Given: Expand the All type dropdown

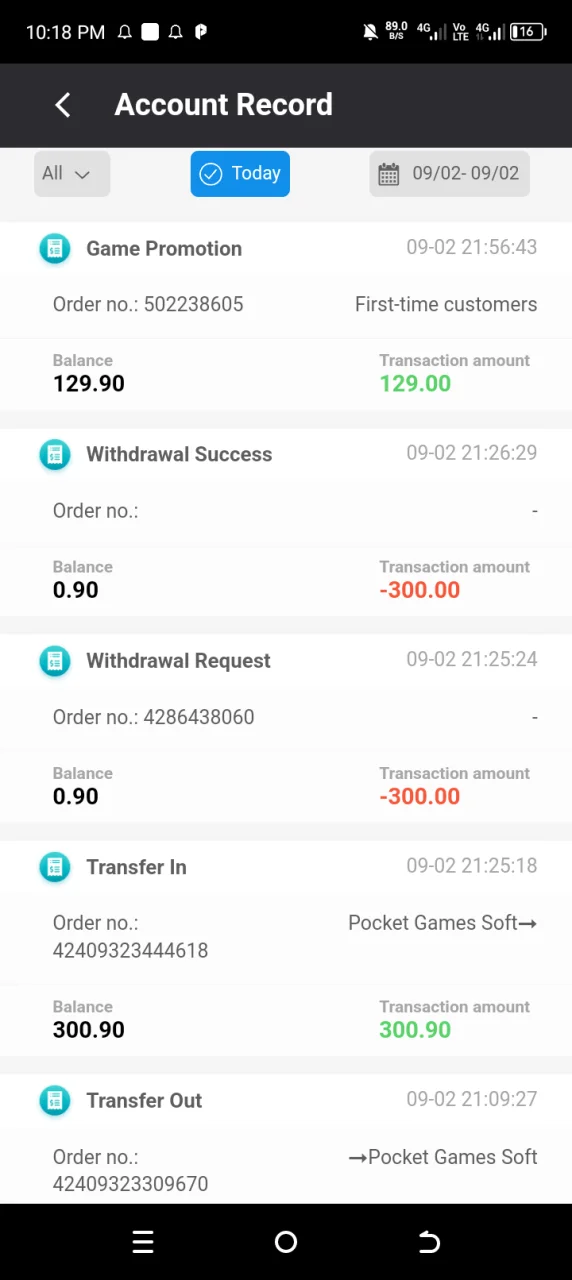Looking at the screenshot, I should (72, 174).
